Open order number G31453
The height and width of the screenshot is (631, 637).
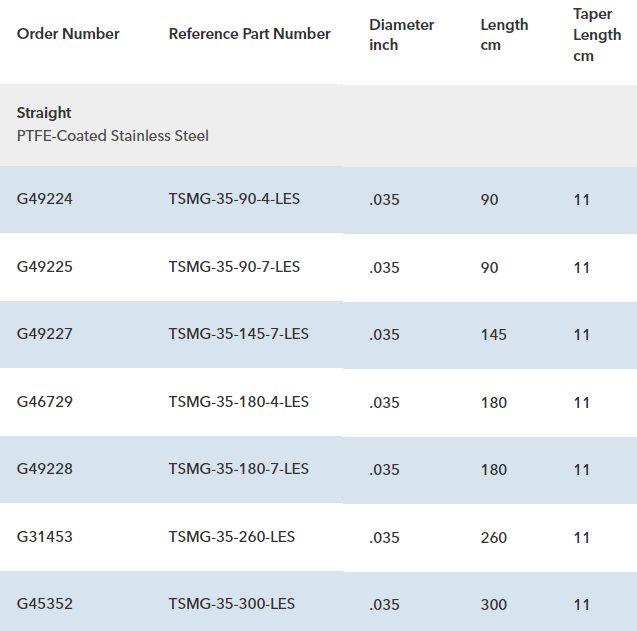pyautogui.click(x=45, y=537)
